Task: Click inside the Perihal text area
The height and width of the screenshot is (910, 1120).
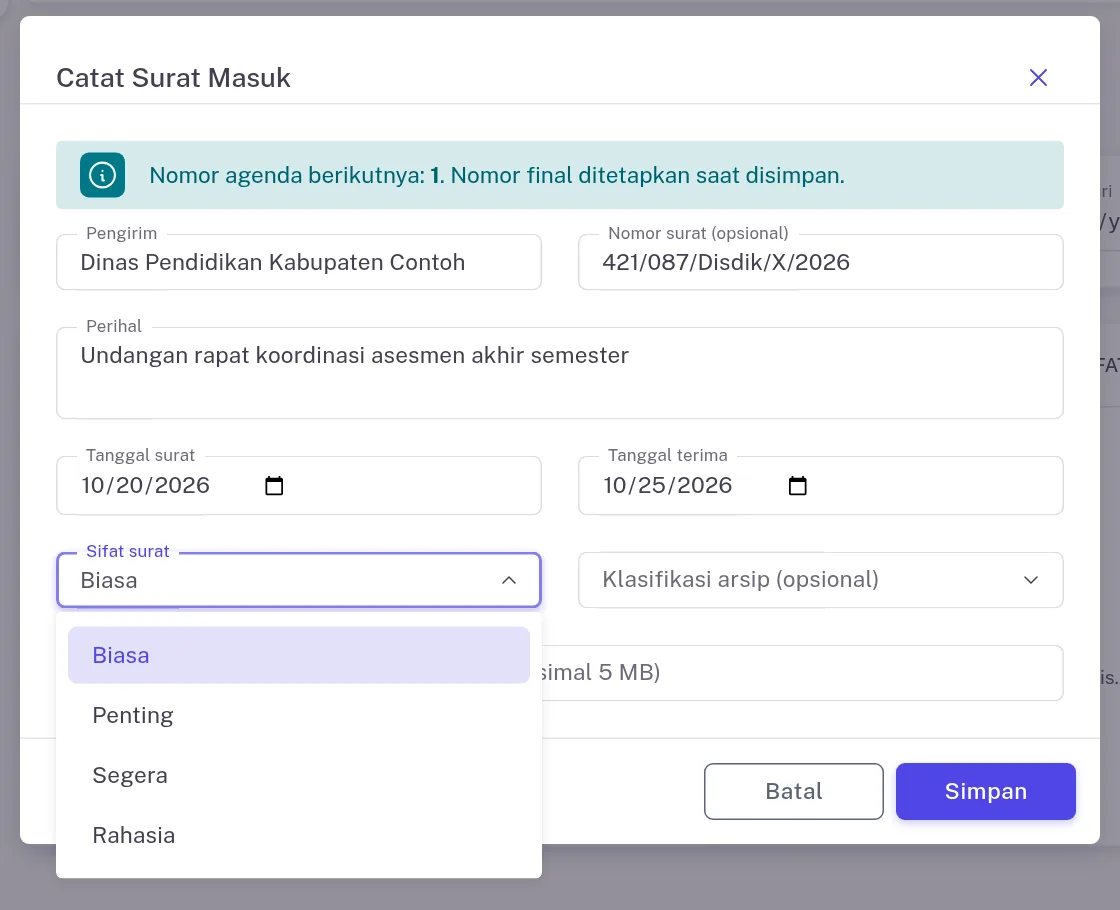Action: pyautogui.click(x=560, y=373)
